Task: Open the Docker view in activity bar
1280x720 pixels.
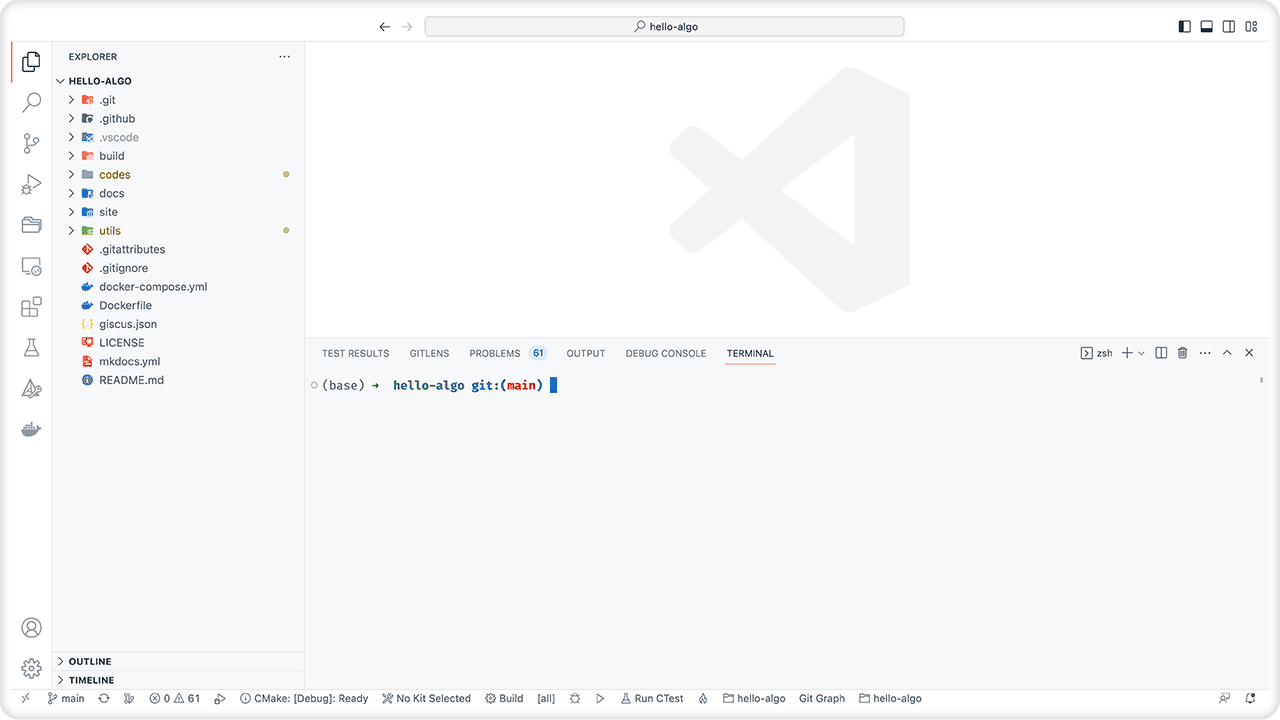Action: [32, 430]
